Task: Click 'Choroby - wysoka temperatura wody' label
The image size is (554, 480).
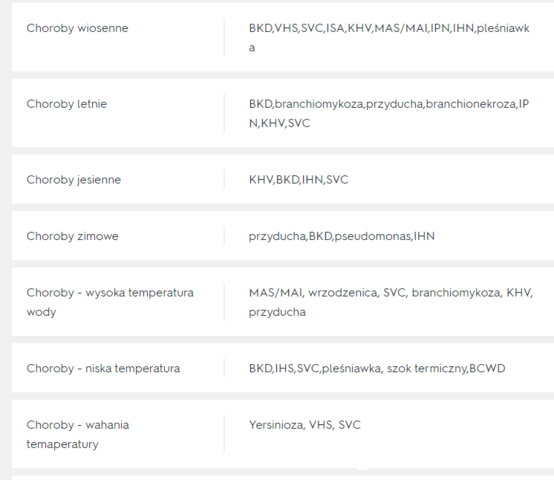Action: coord(110,302)
